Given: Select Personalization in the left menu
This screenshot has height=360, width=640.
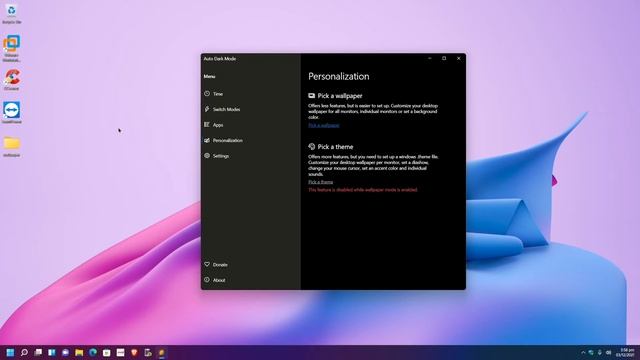Looking at the screenshot, I should coord(224,140).
